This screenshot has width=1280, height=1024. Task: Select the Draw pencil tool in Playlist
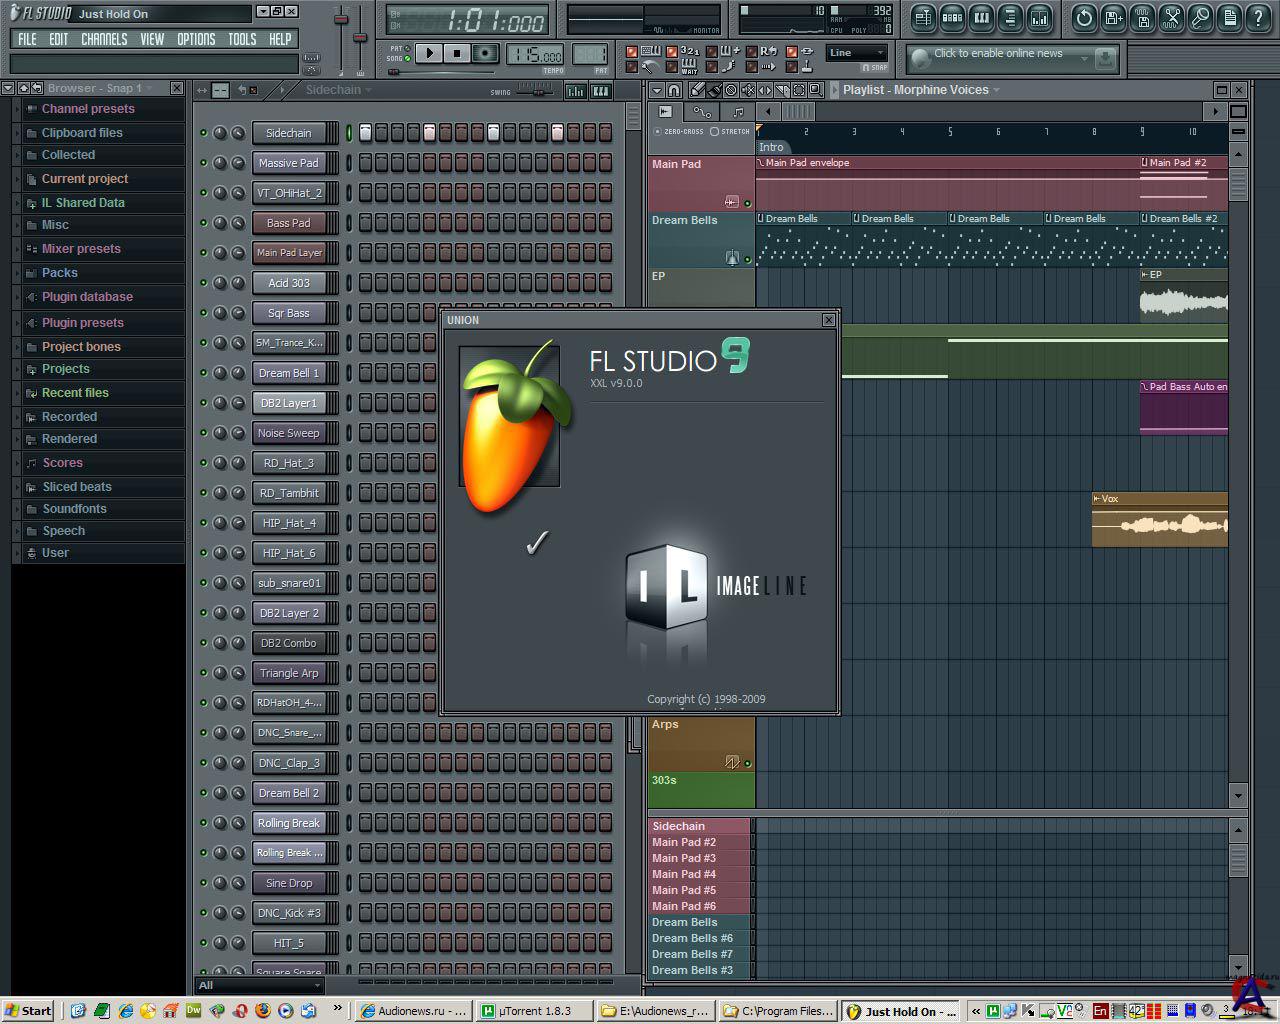point(697,90)
